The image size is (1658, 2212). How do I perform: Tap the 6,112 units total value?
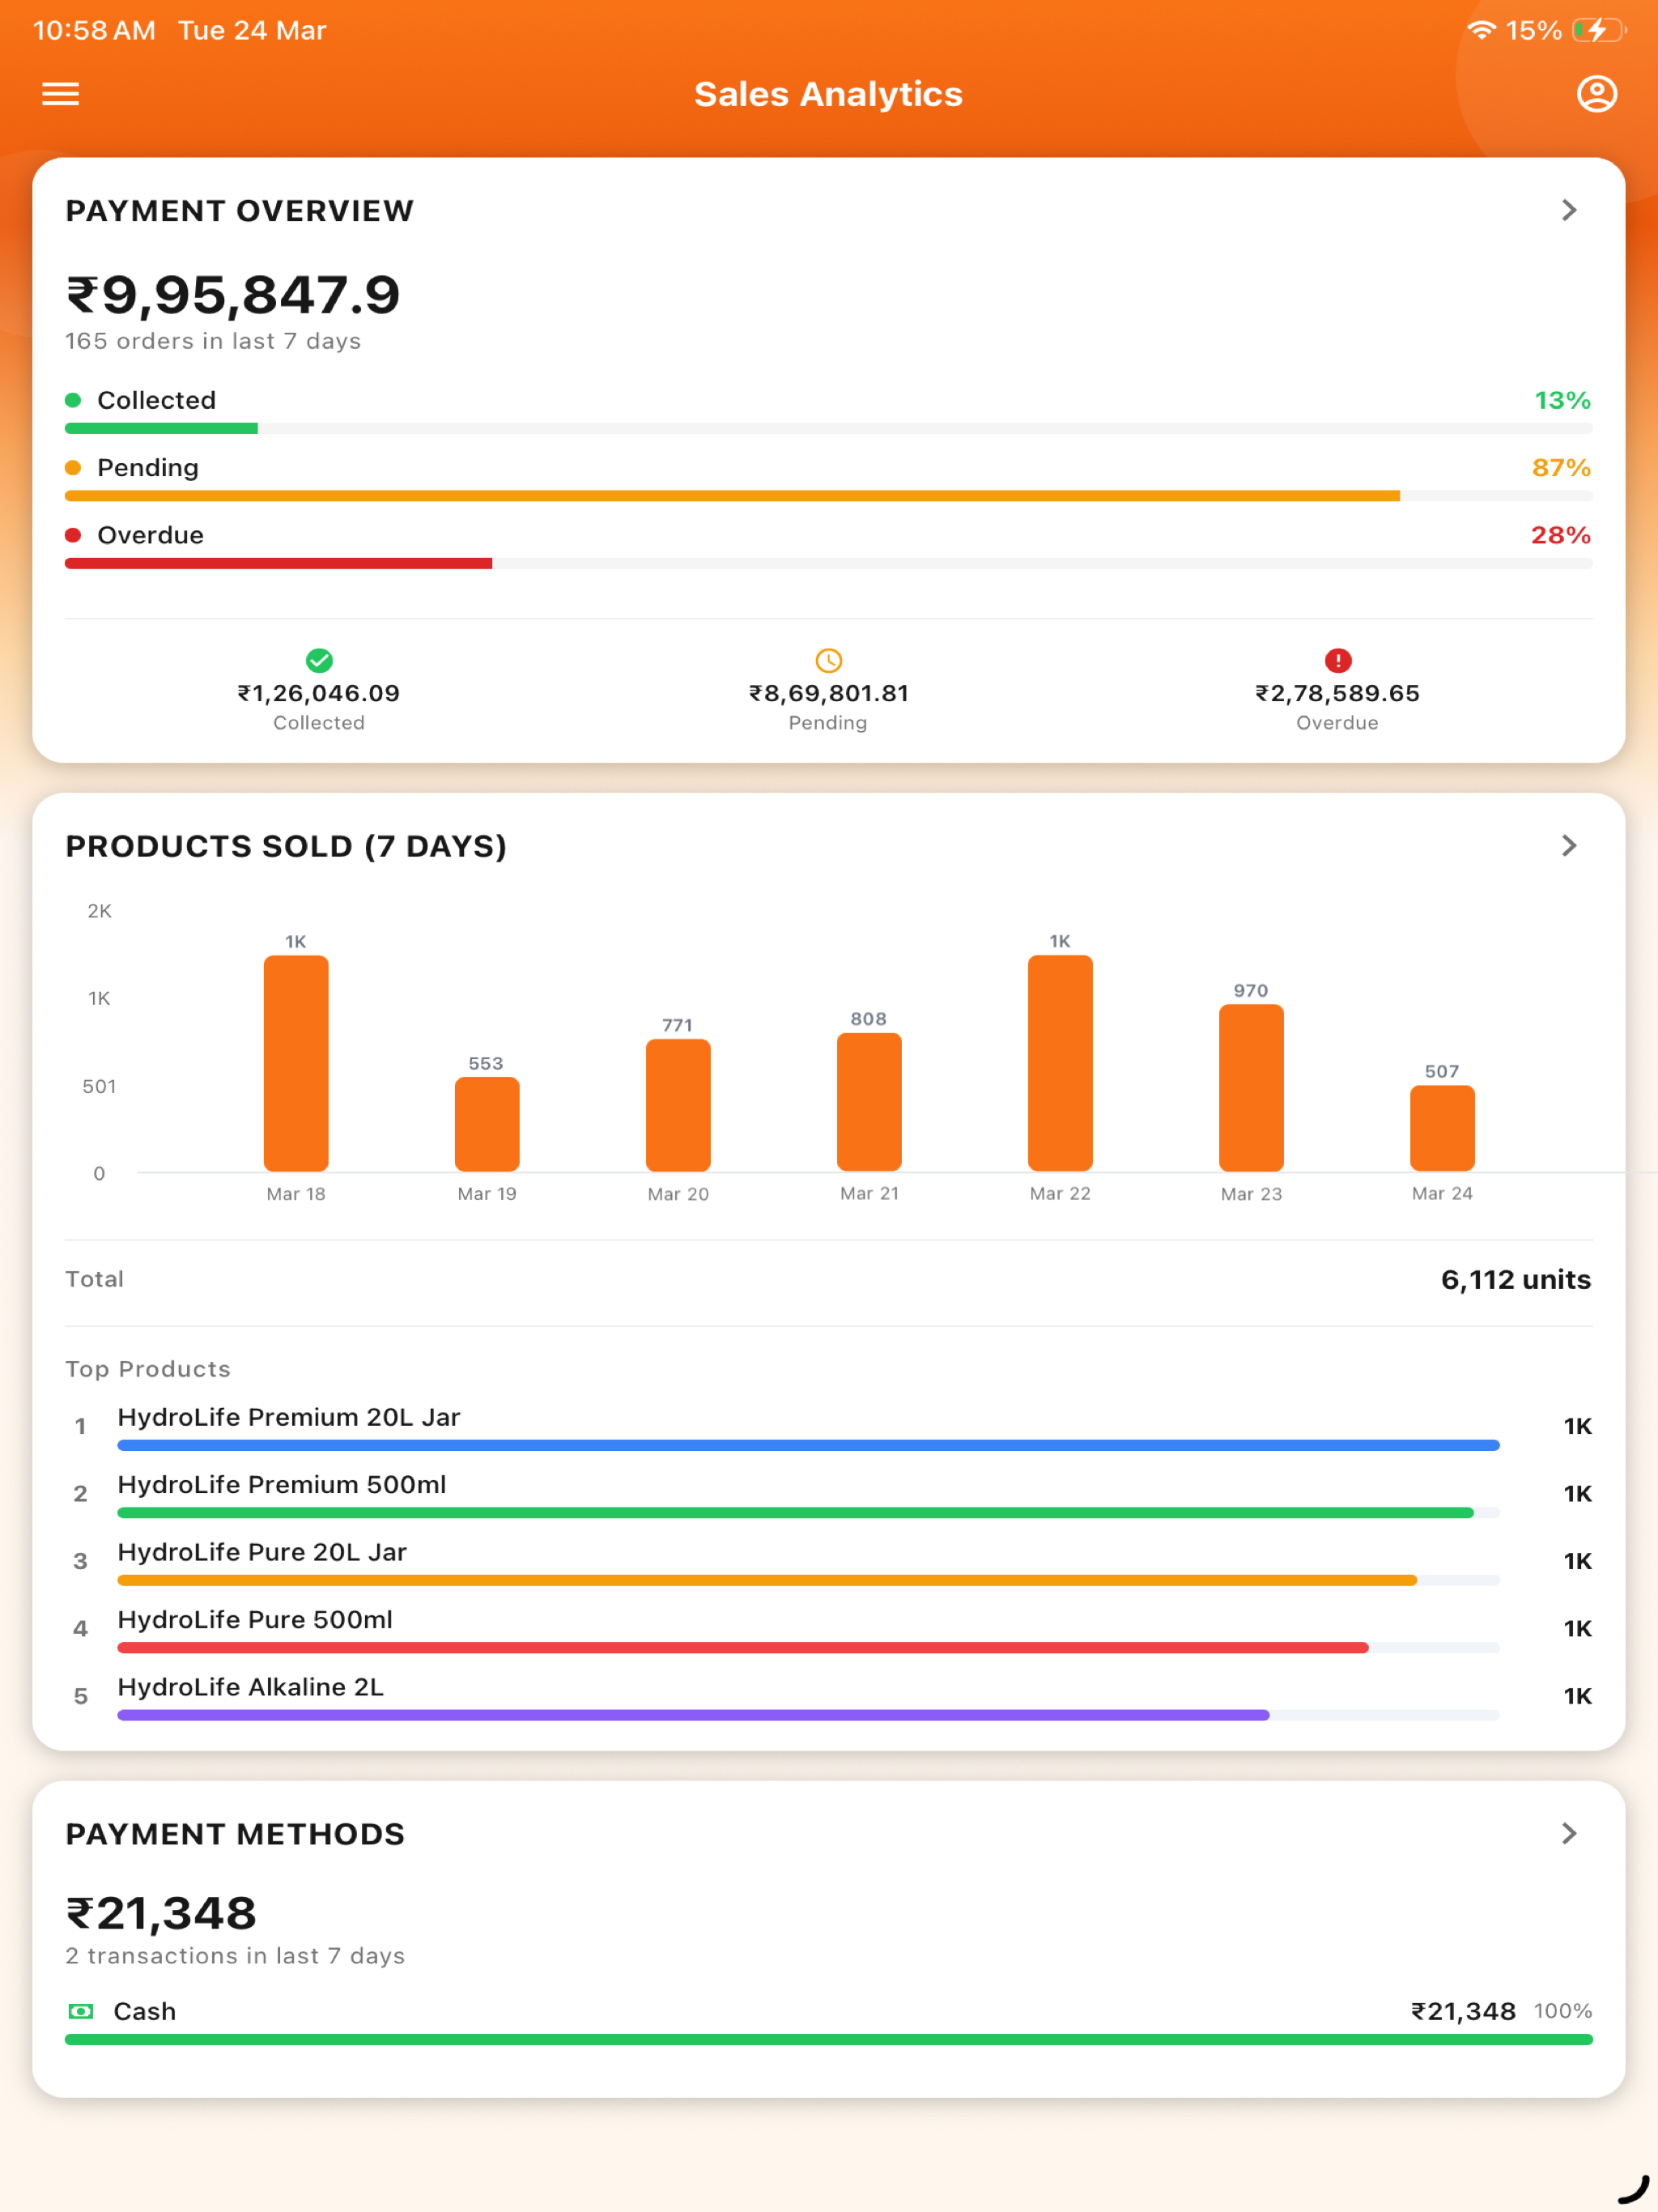pyautogui.click(x=1516, y=1280)
